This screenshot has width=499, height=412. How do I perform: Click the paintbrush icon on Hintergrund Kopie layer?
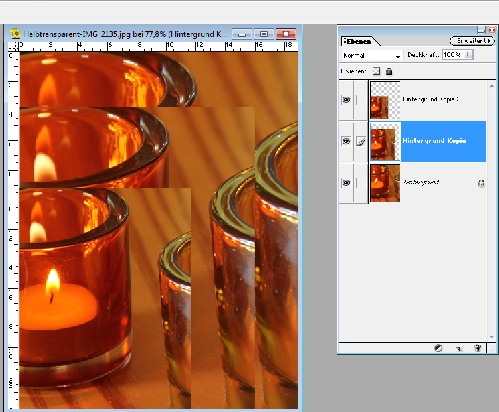point(361,141)
